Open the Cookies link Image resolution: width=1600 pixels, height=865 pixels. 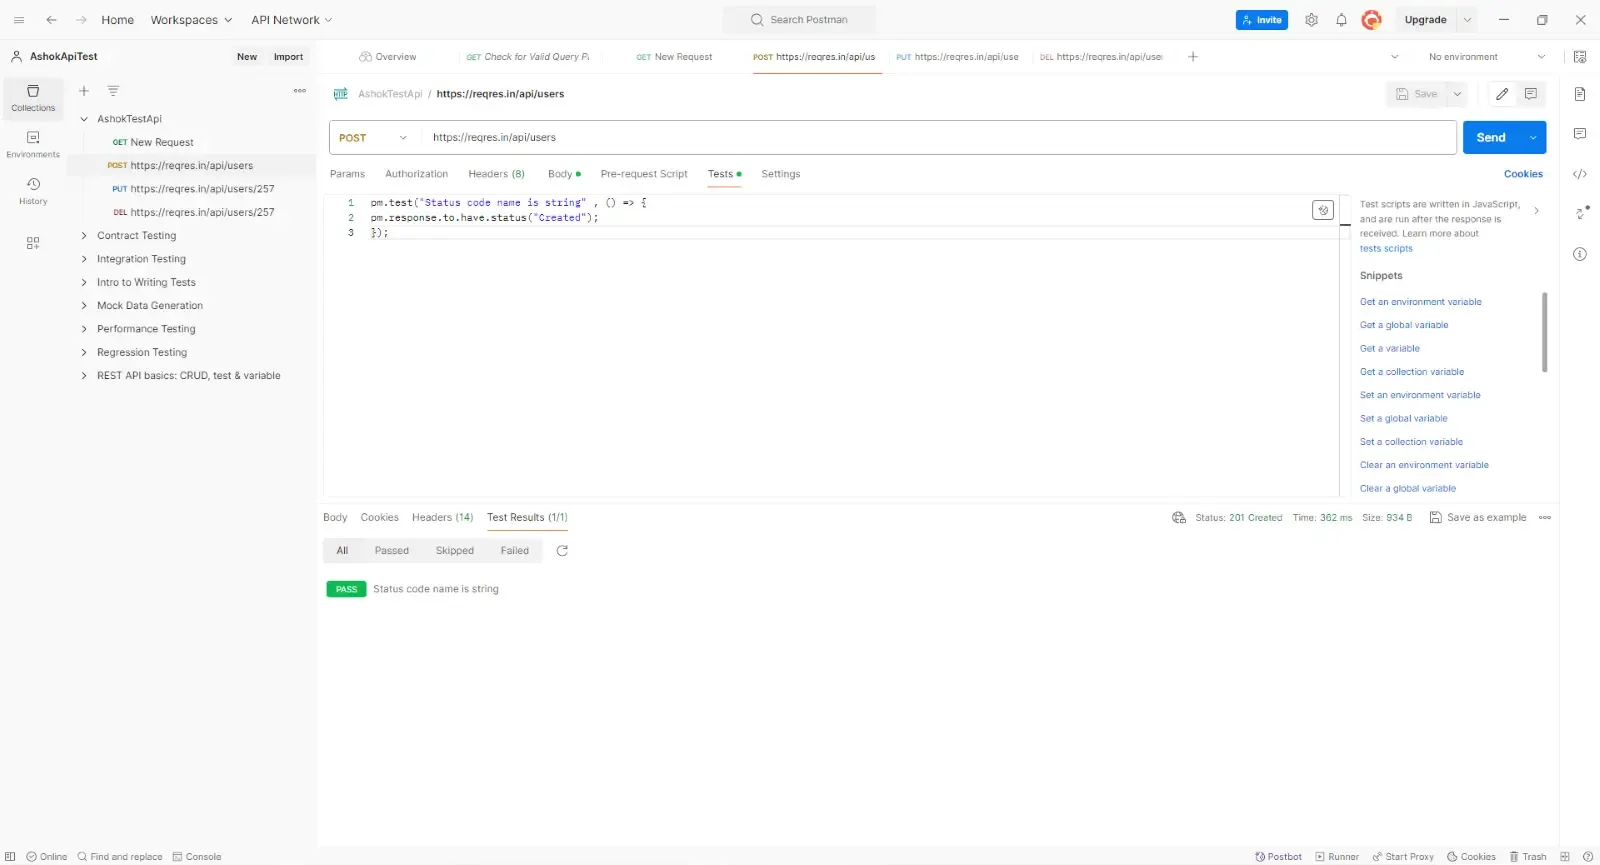[x=1523, y=174]
